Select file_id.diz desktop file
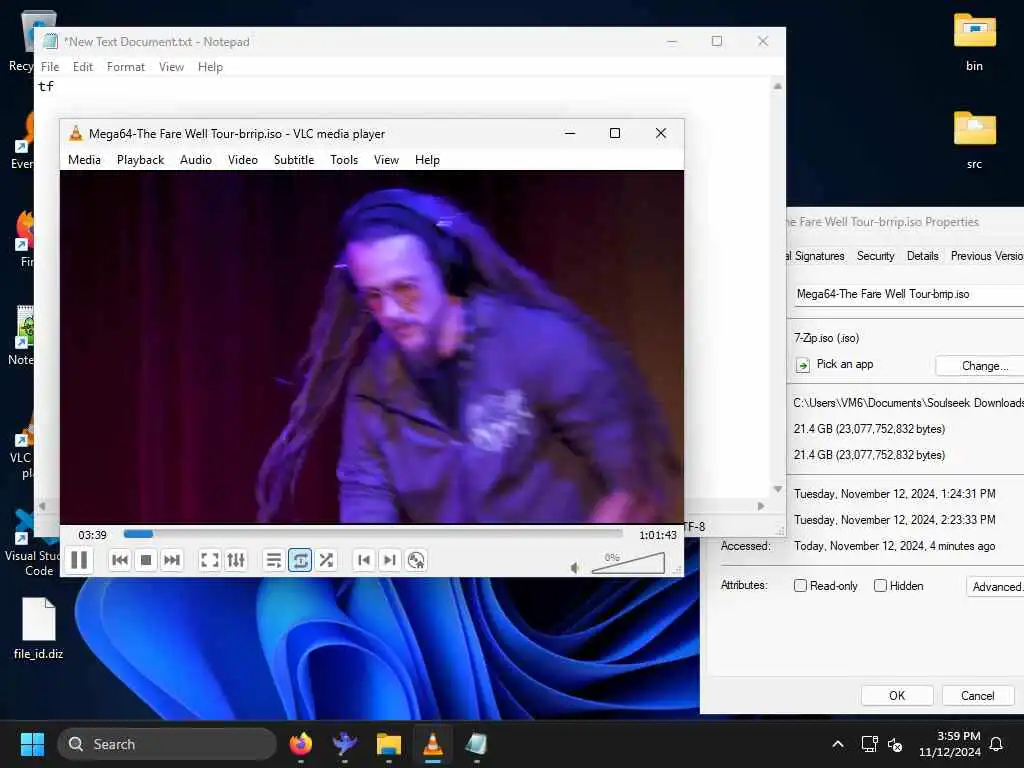 click(39, 628)
